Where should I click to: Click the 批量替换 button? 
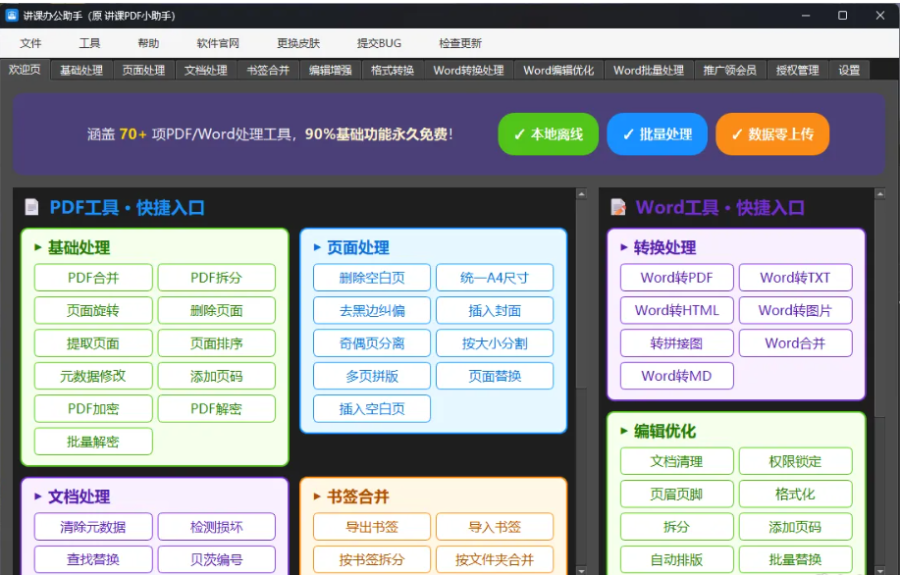(796, 560)
